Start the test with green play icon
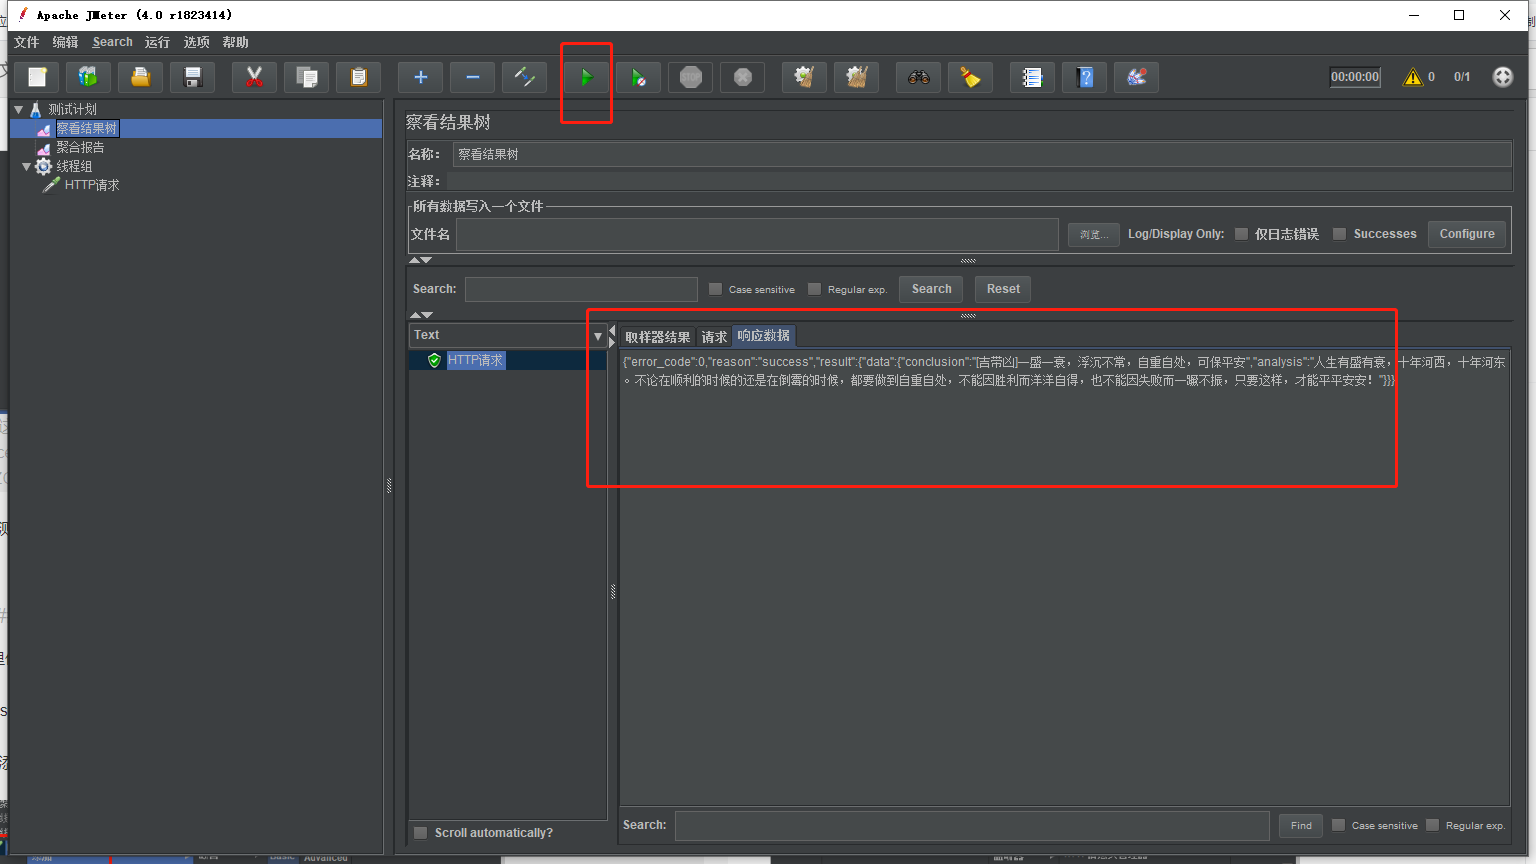 pos(587,77)
